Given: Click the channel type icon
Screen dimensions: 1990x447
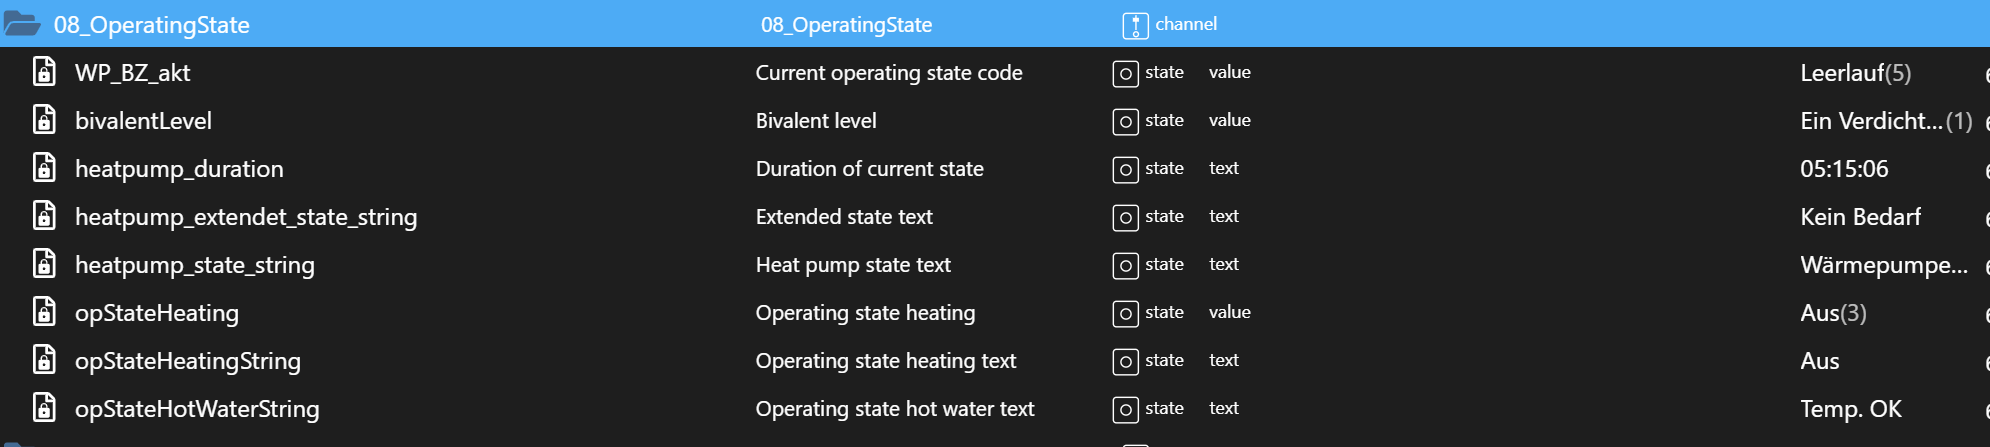Looking at the screenshot, I should [1135, 25].
